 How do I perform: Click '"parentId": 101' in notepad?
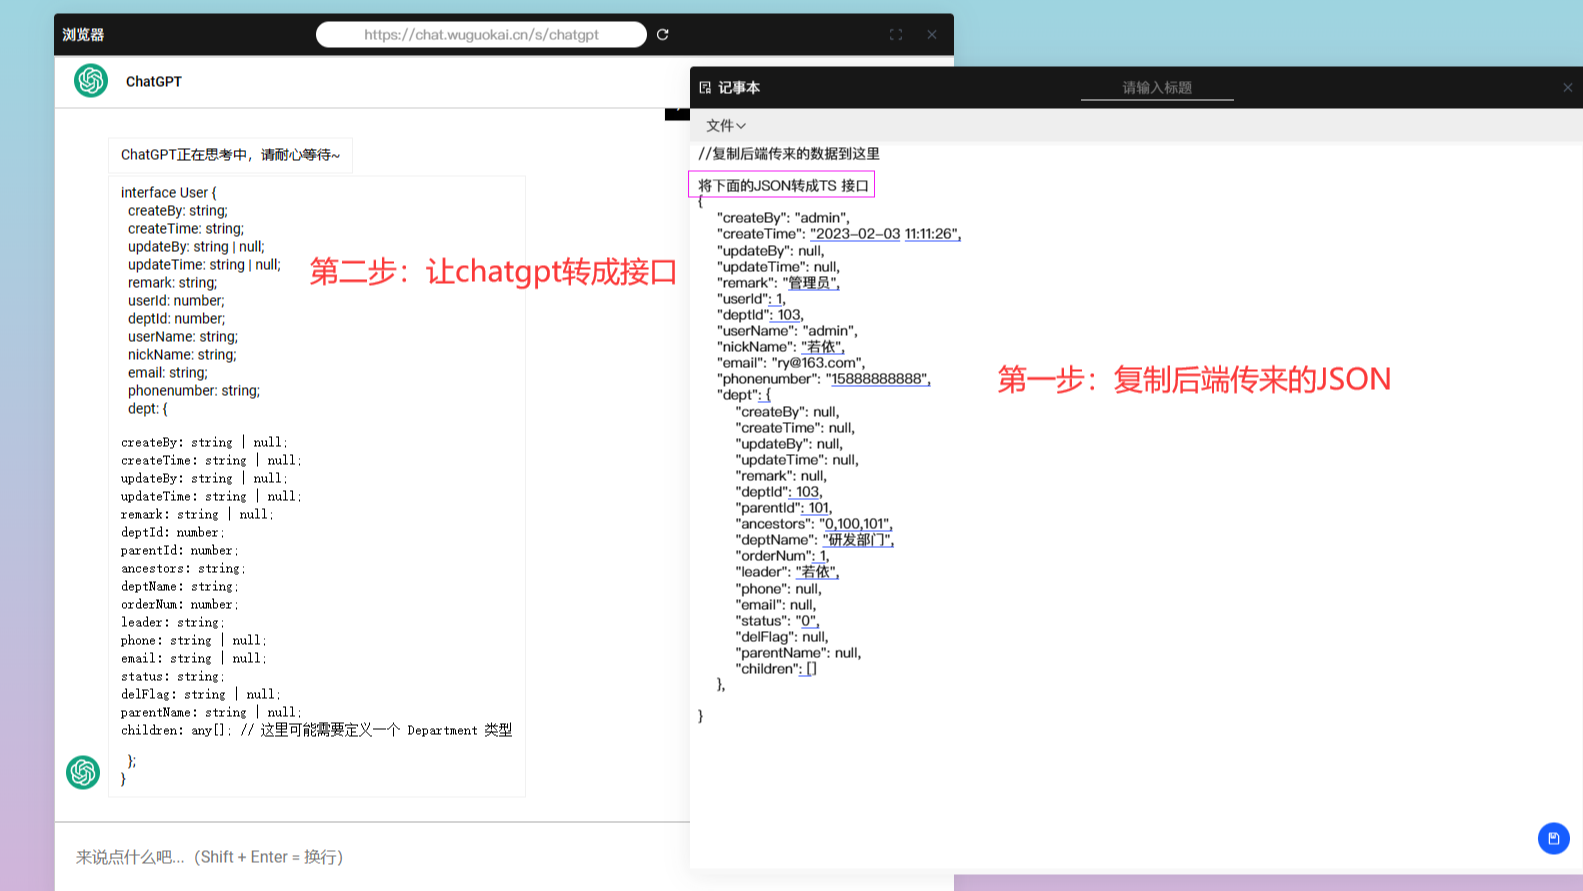click(x=784, y=507)
